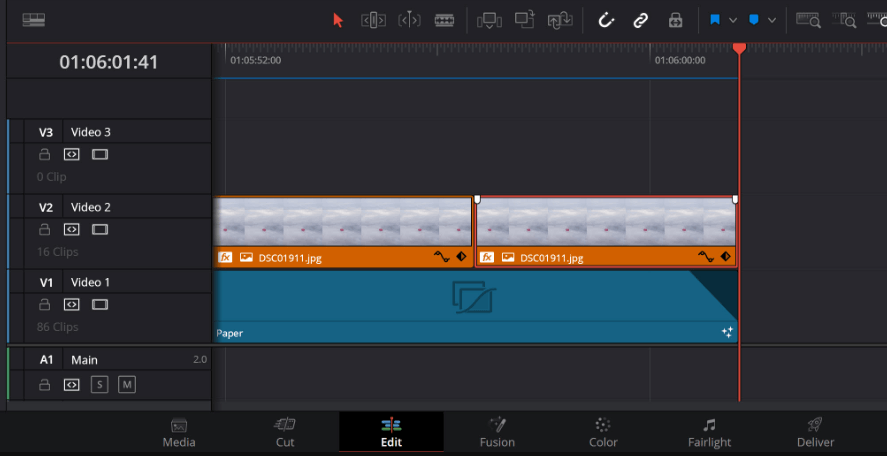Click the Main audio track name

pos(84,360)
